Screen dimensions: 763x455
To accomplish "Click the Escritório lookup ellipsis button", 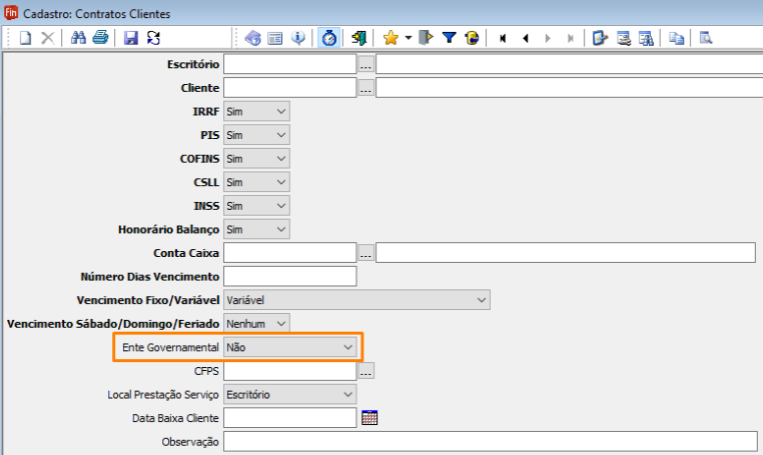I will click(x=366, y=64).
